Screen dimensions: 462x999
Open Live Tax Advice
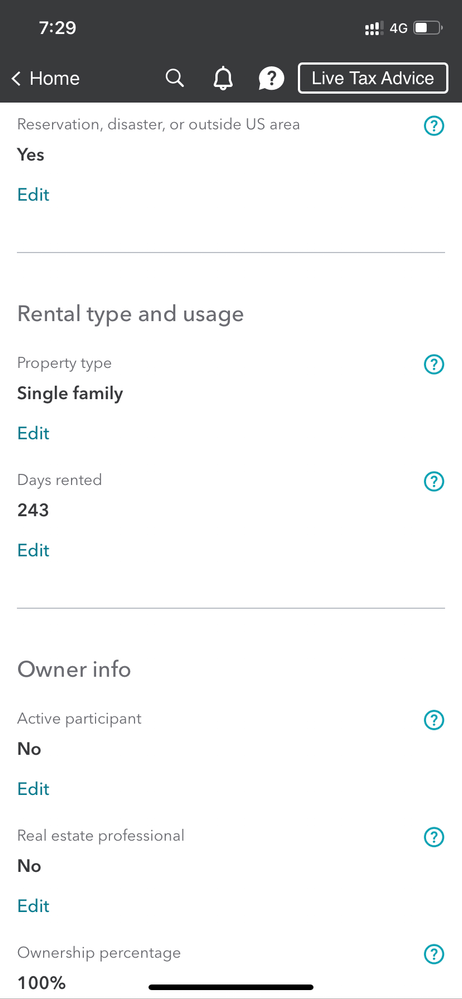click(373, 78)
